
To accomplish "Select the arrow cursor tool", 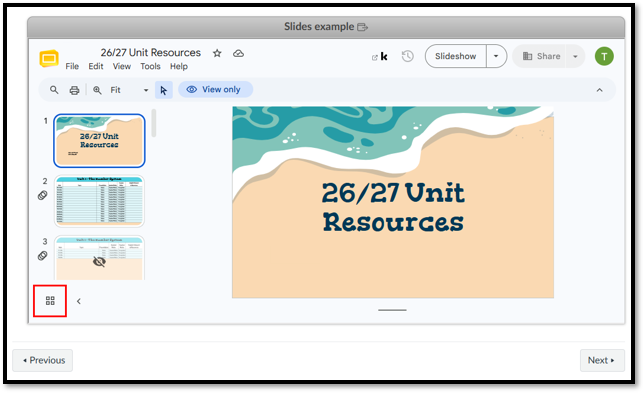I will tap(163, 90).
